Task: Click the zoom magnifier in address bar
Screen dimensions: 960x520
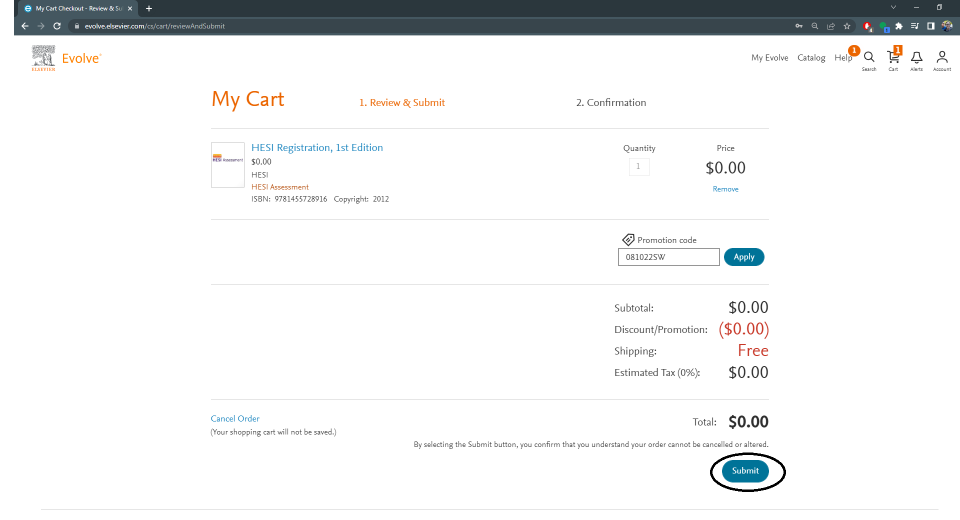Action: [x=814, y=26]
